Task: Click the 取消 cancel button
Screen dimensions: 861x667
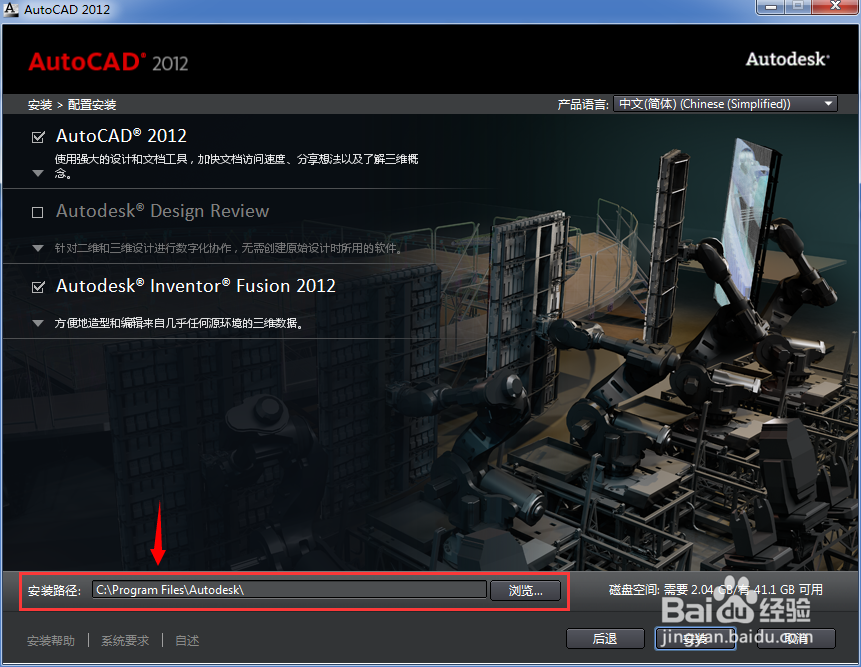Action: point(796,639)
